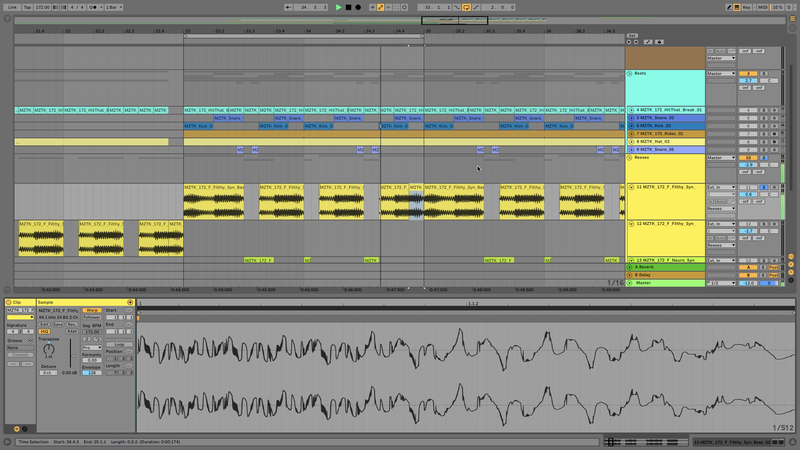Open the clip color dropdown
Viewport: 800px width, 450px height.
[x=20, y=317]
